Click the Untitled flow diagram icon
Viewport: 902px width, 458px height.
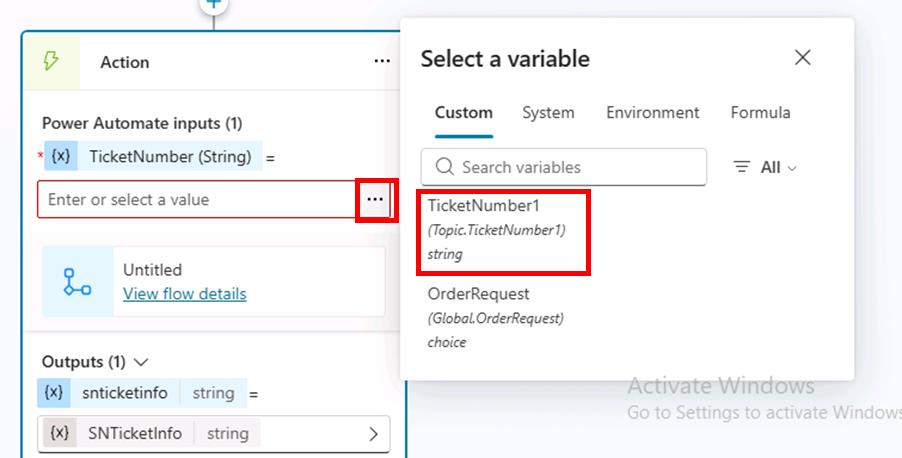coord(77,282)
